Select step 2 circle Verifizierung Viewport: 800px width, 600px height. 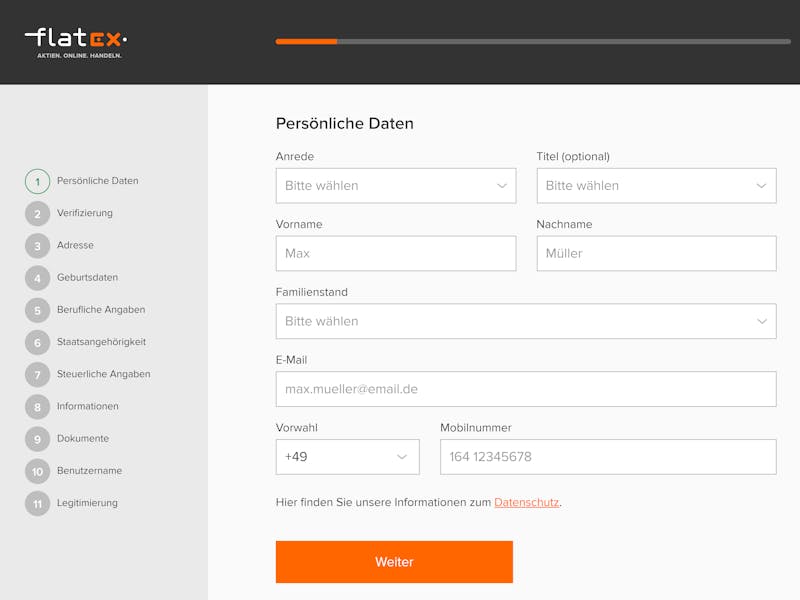37,214
